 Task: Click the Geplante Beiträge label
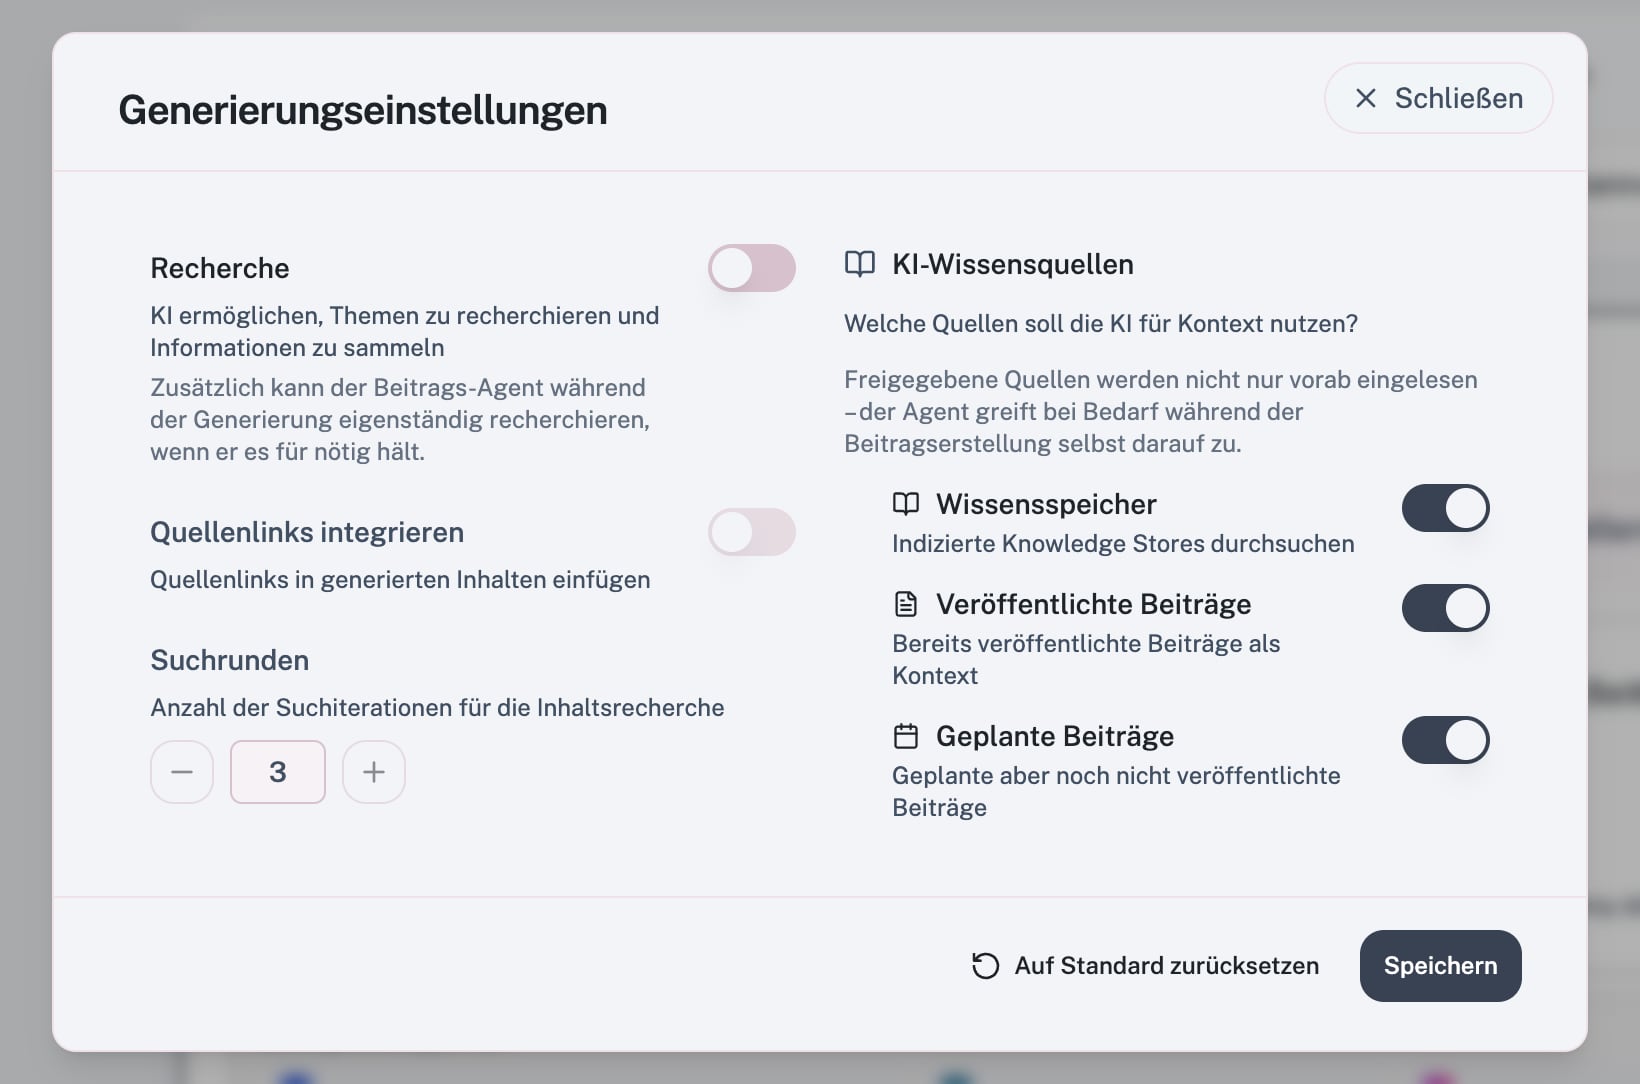point(1055,736)
